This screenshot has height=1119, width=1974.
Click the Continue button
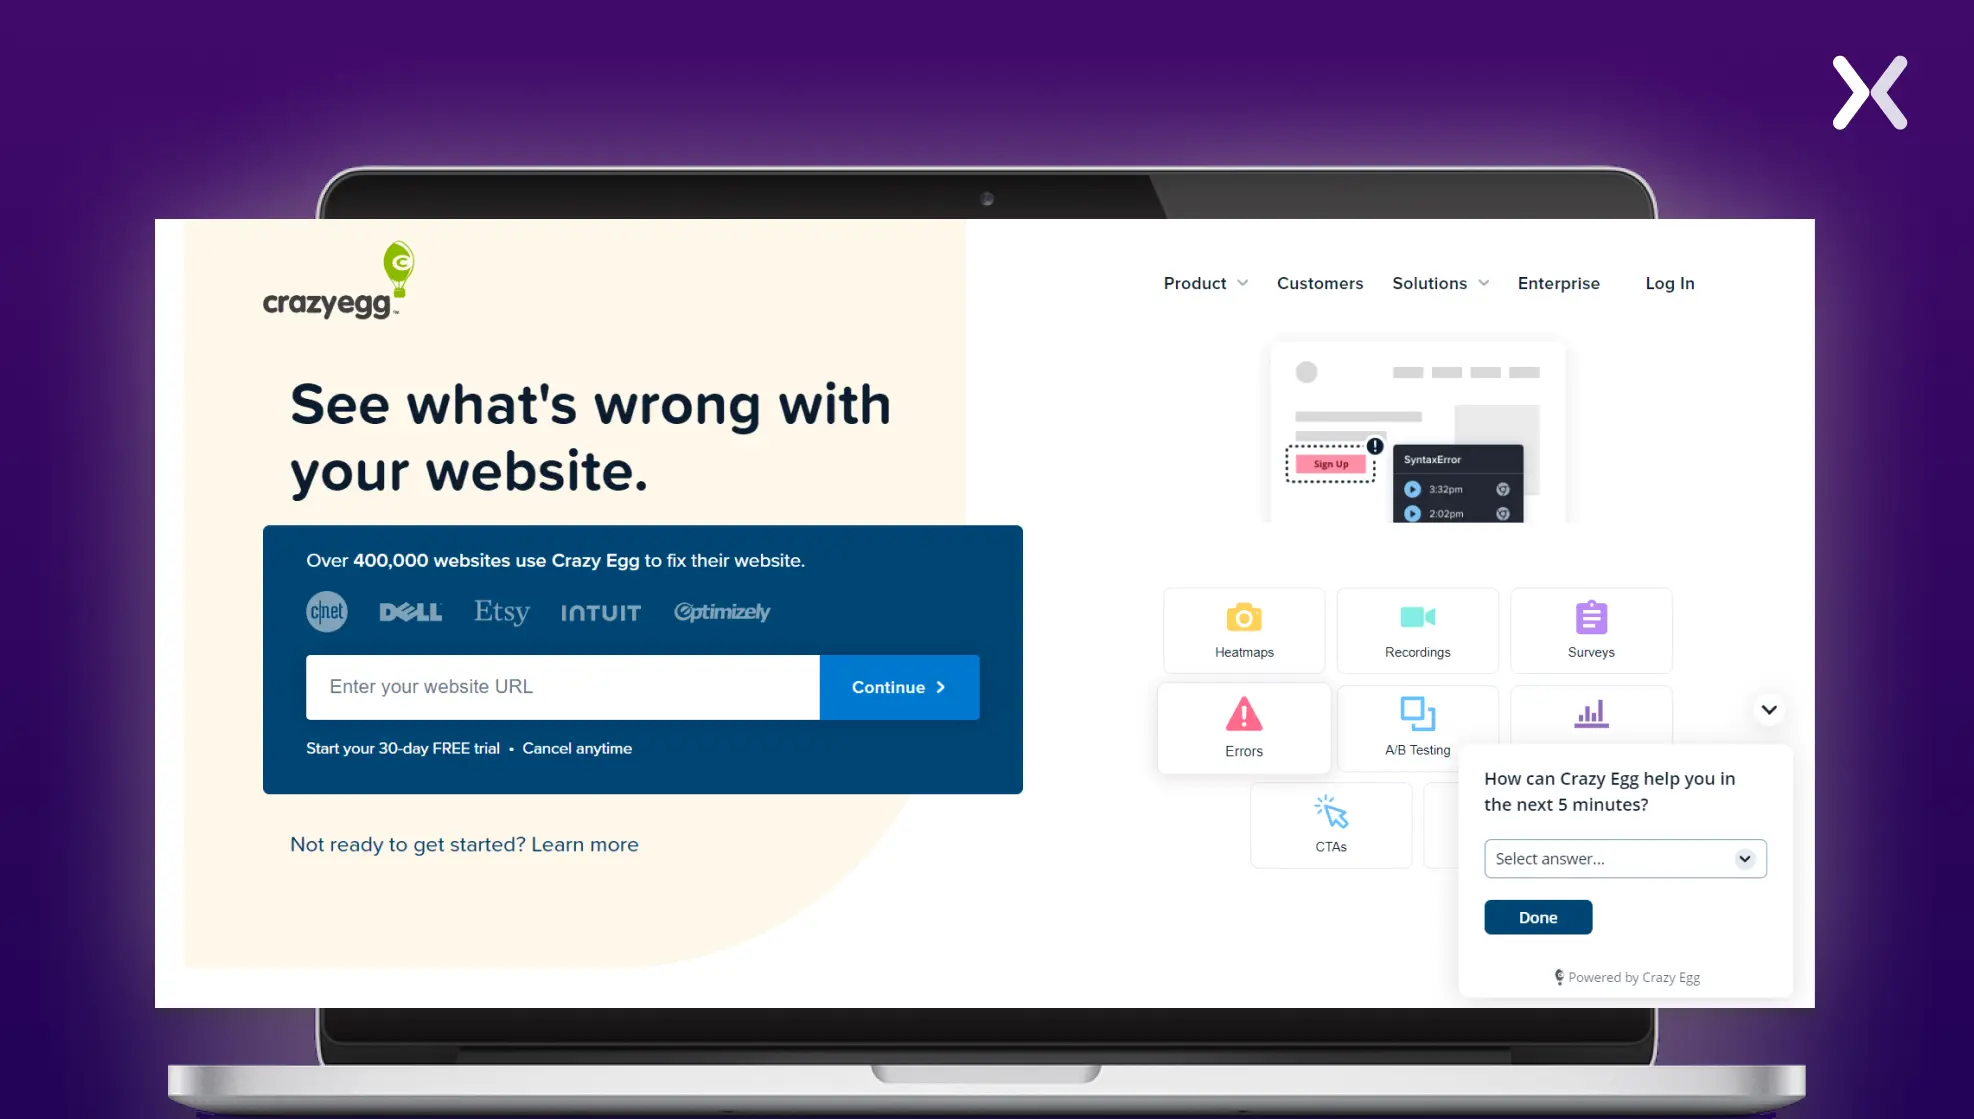coord(899,686)
